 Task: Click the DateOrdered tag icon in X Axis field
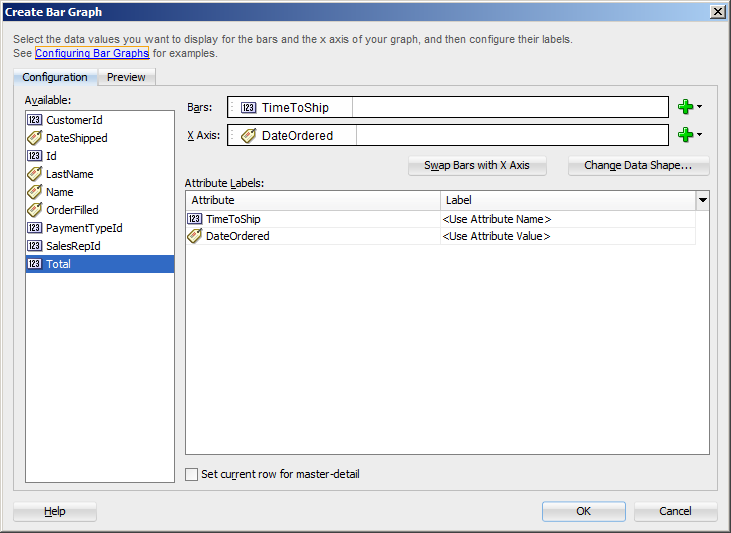(x=248, y=135)
